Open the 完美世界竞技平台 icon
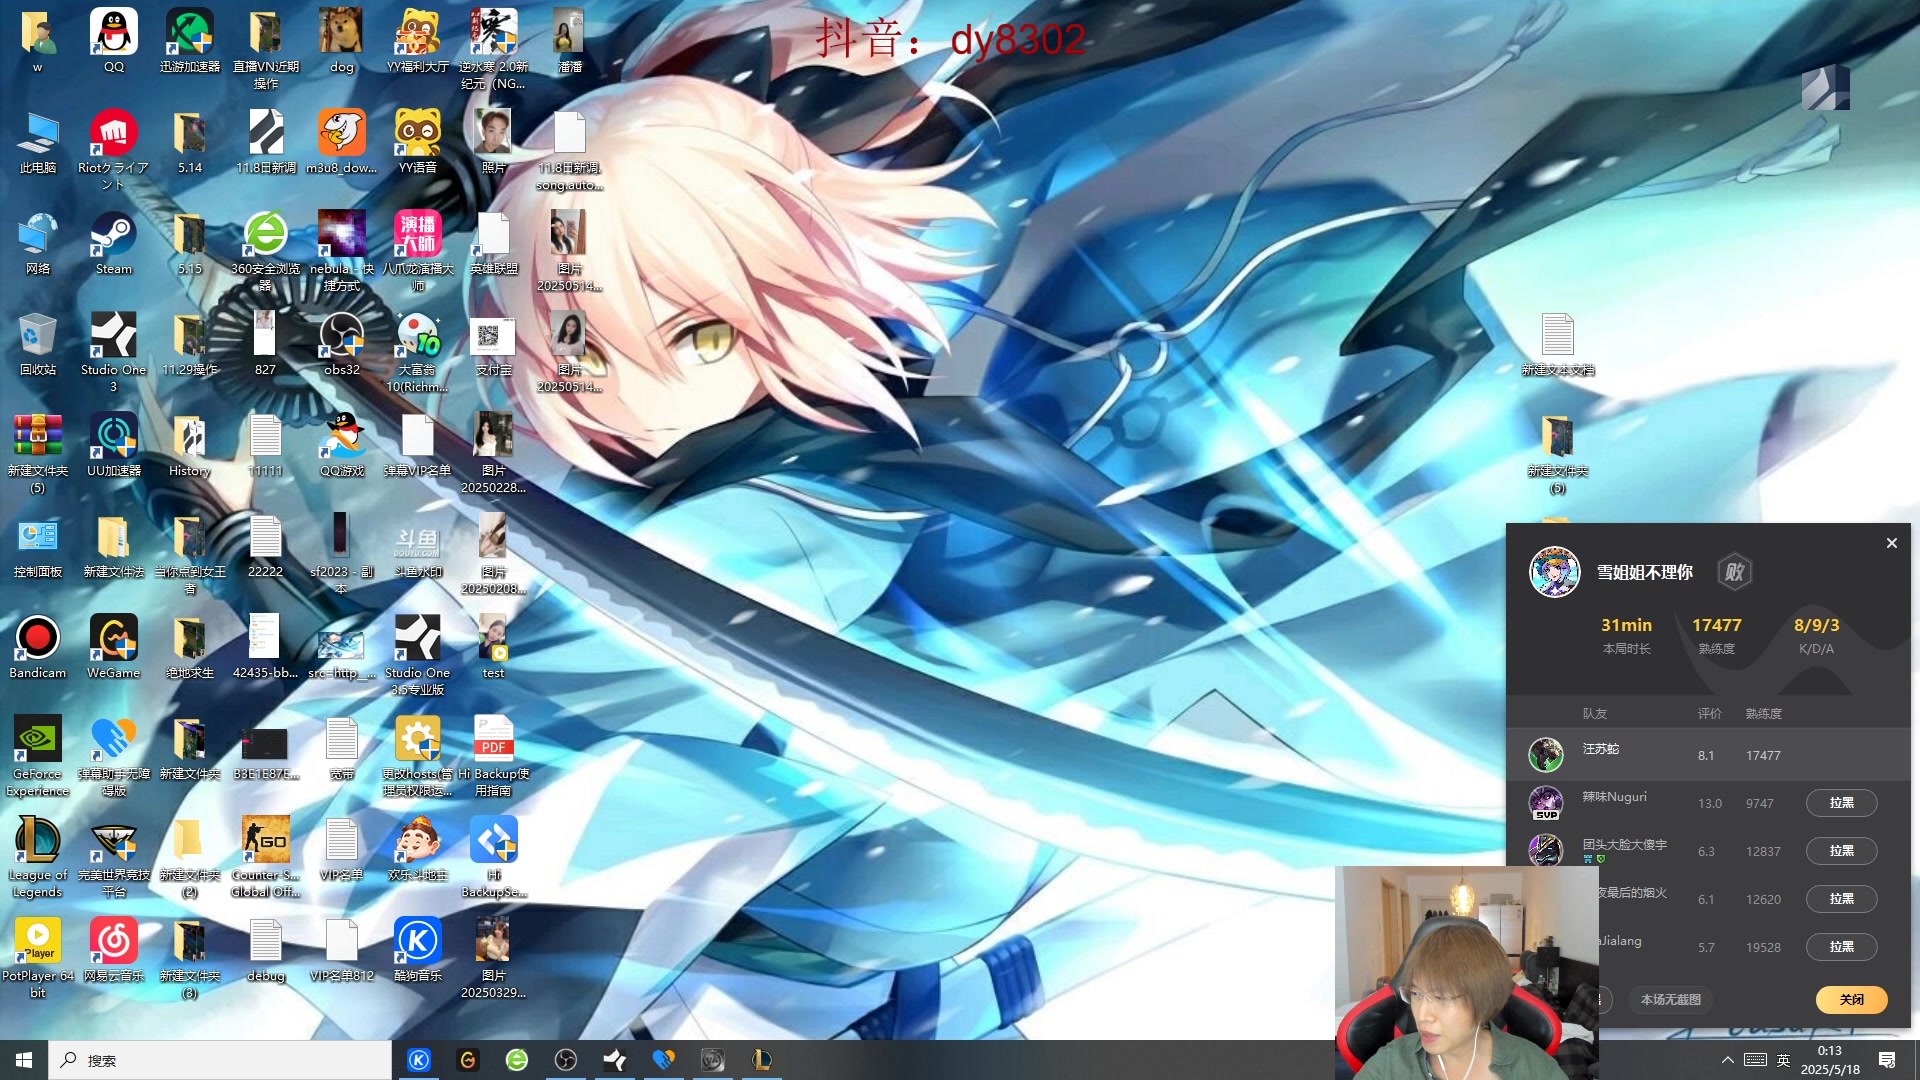1920x1080 pixels. click(x=114, y=857)
